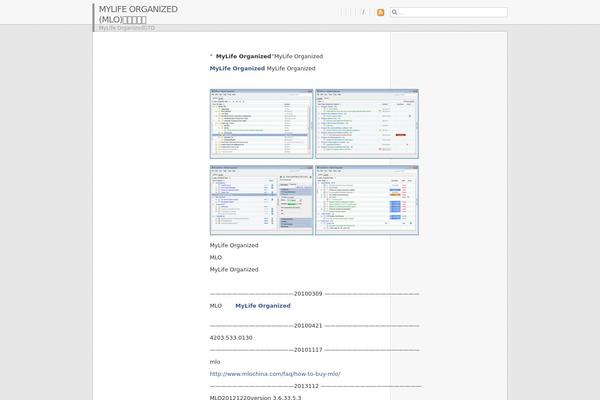Screen dimensions: 600x400
Task: Open the RSS feed icon
Action: tap(380, 13)
